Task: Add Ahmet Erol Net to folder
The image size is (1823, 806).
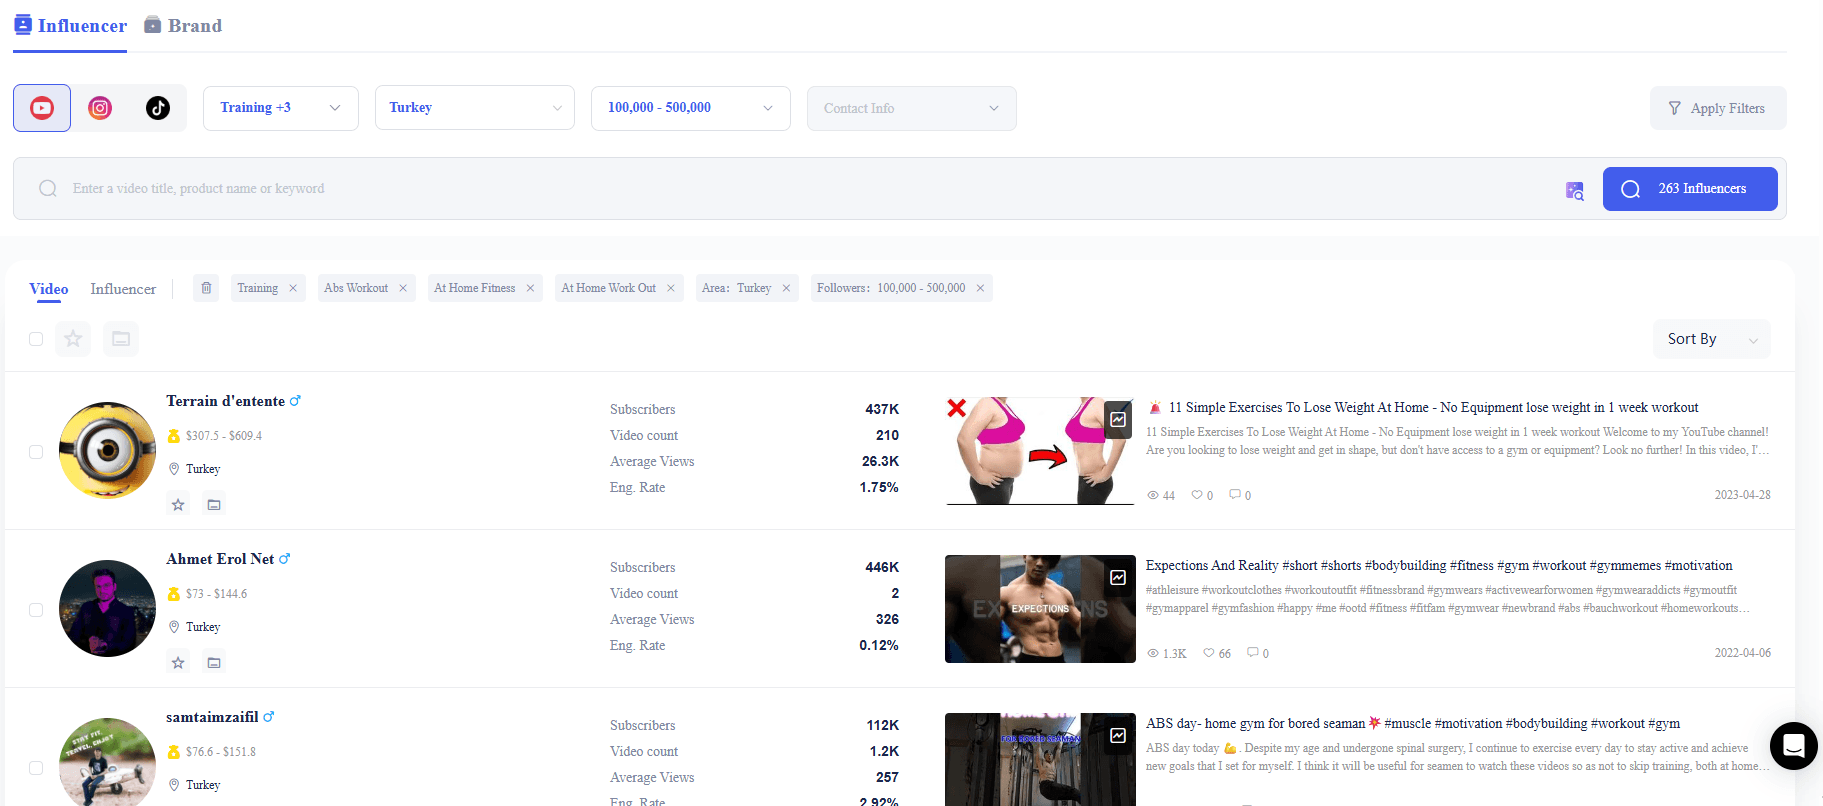Action: pyautogui.click(x=214, y=663)
